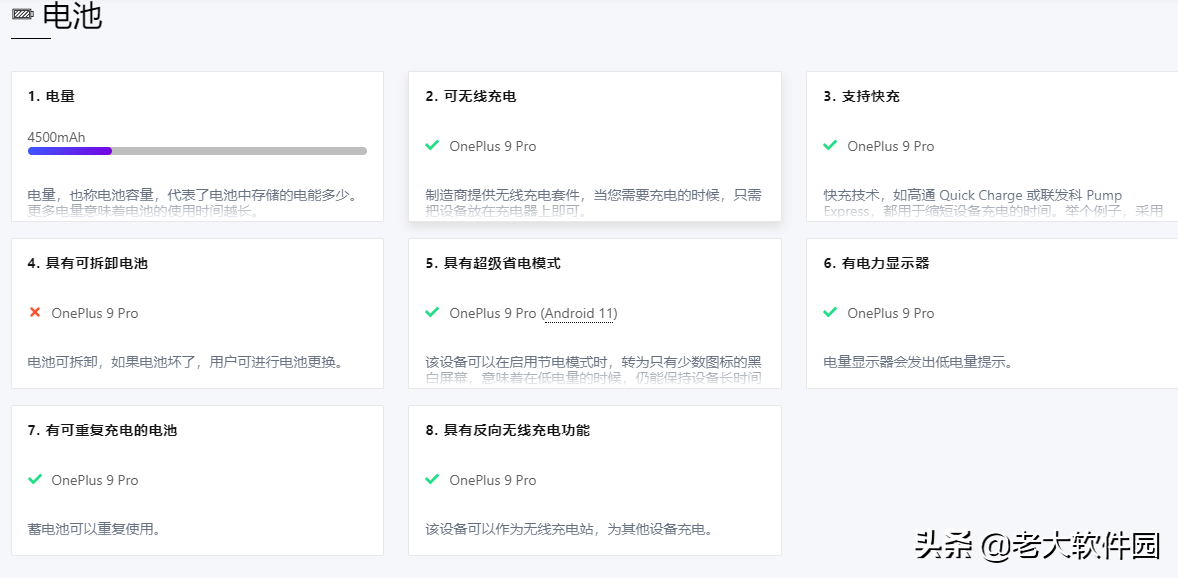The width and height of the screenshot is (1178, 578).
Task: Open the 6. 有电力显示器 card title
Action: 876,263
